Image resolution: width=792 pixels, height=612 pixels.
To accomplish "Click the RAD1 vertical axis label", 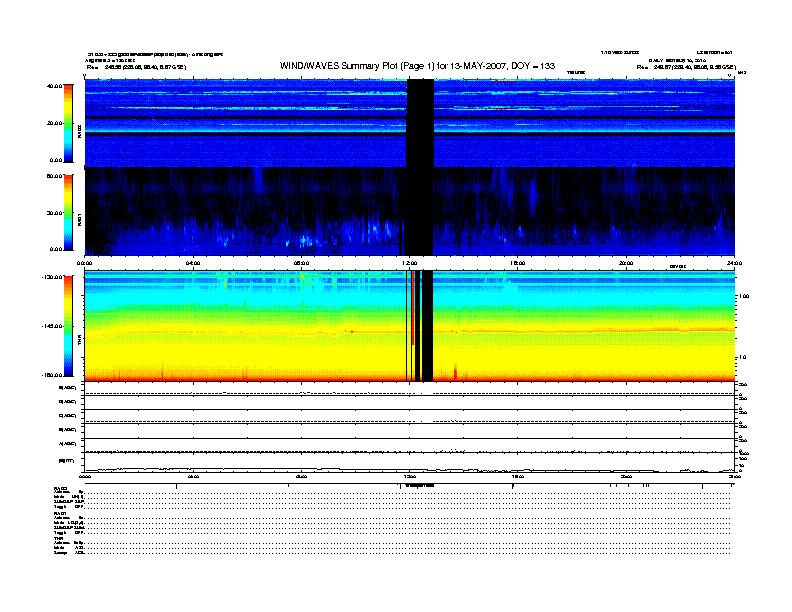I will tap(79, 219).
